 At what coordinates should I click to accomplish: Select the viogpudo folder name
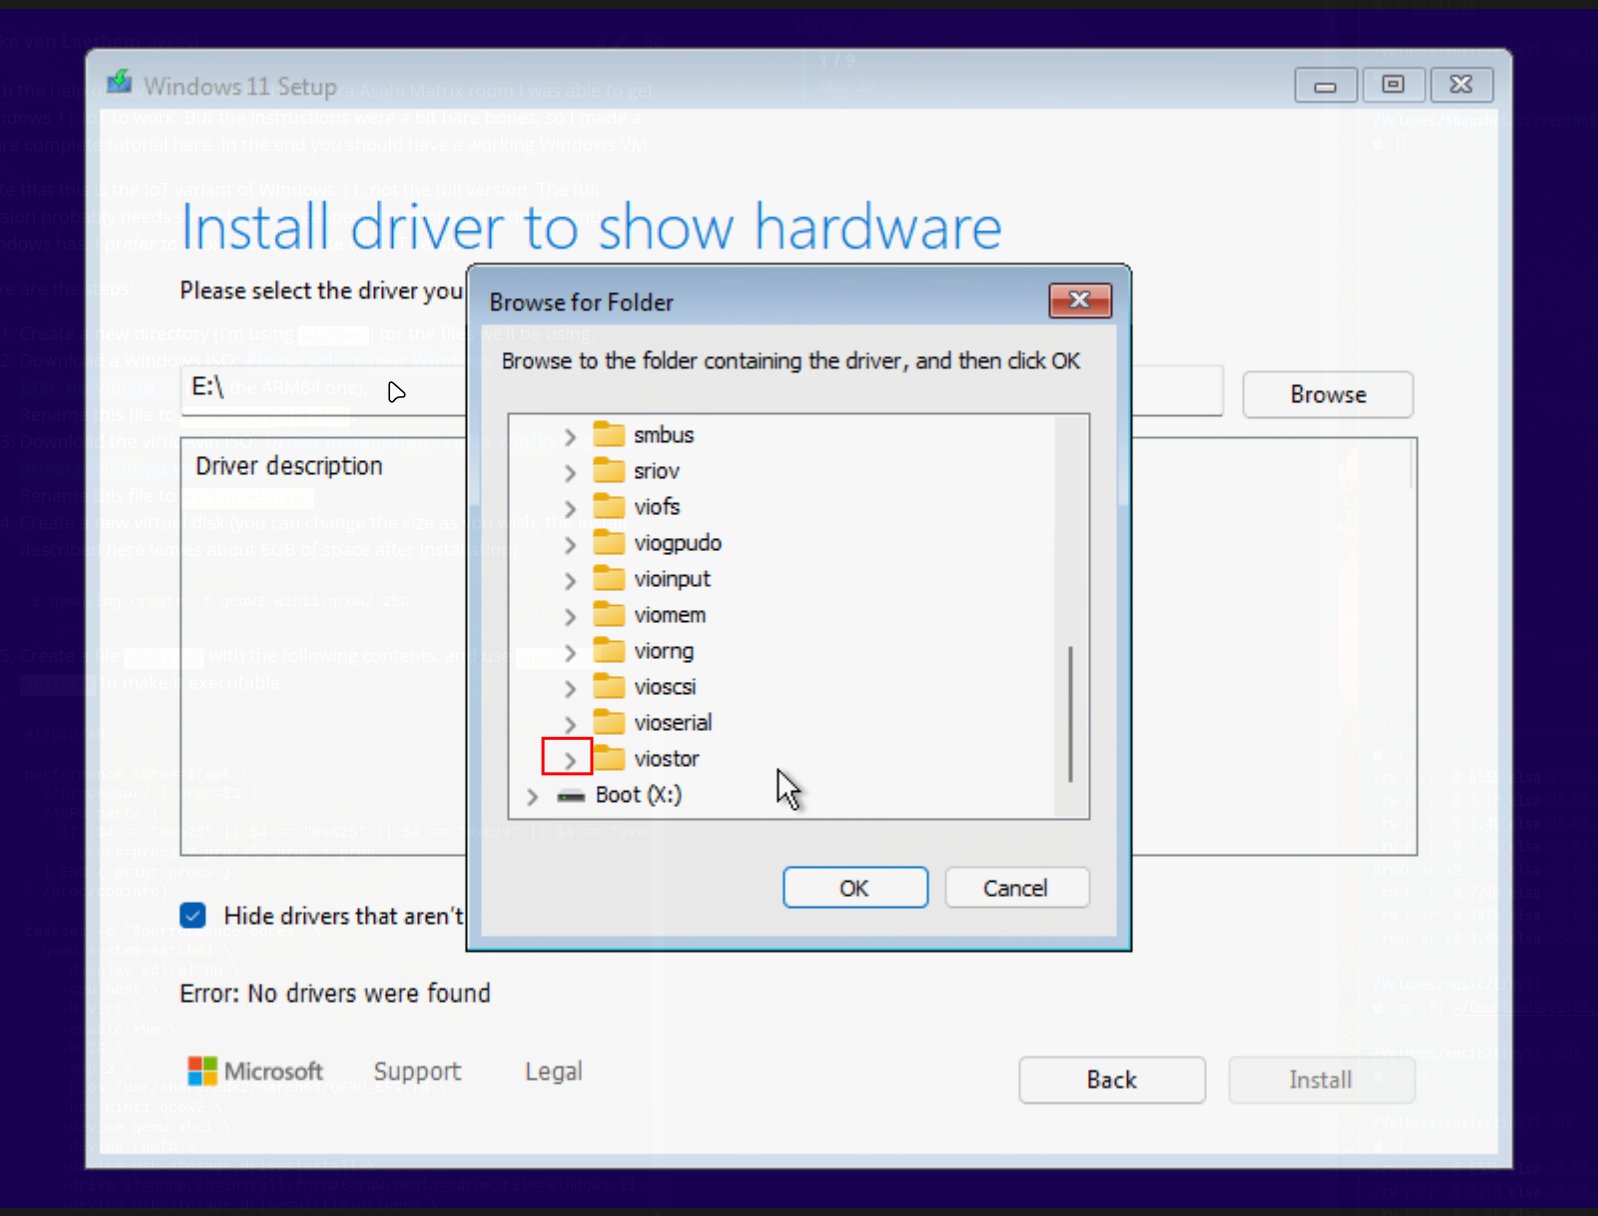(677, 543)
